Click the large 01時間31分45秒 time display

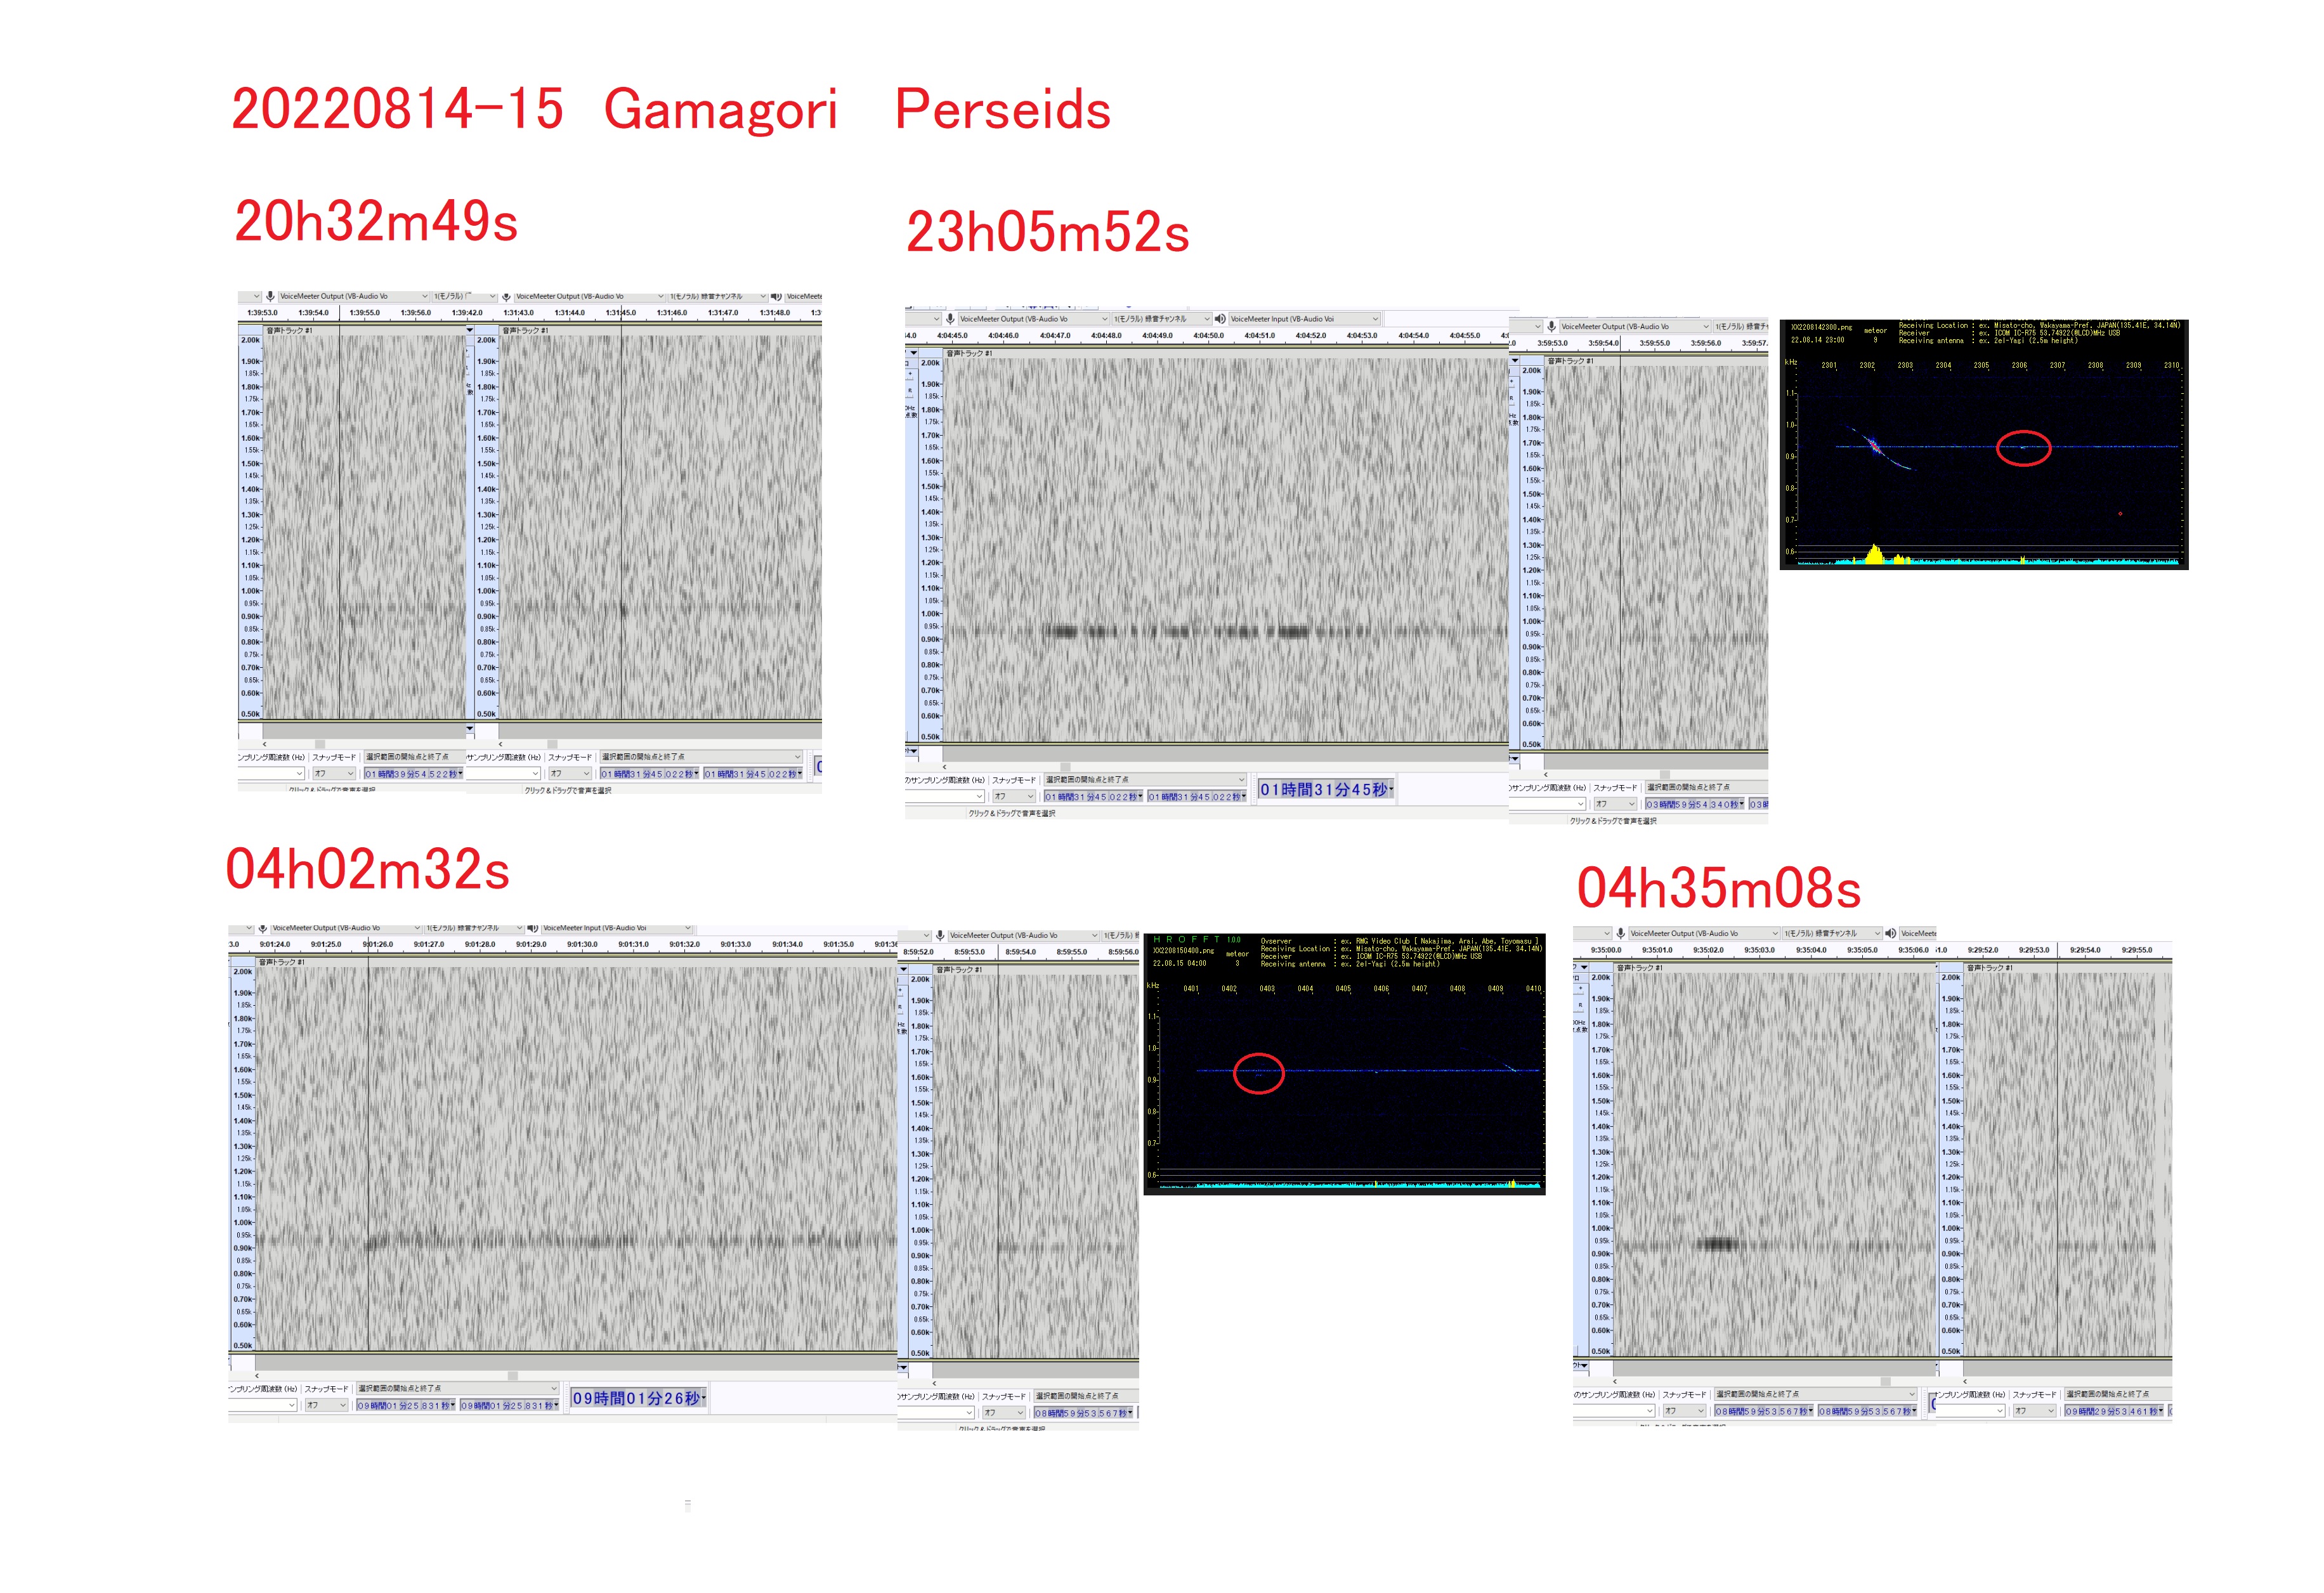tap(1325, 790)
